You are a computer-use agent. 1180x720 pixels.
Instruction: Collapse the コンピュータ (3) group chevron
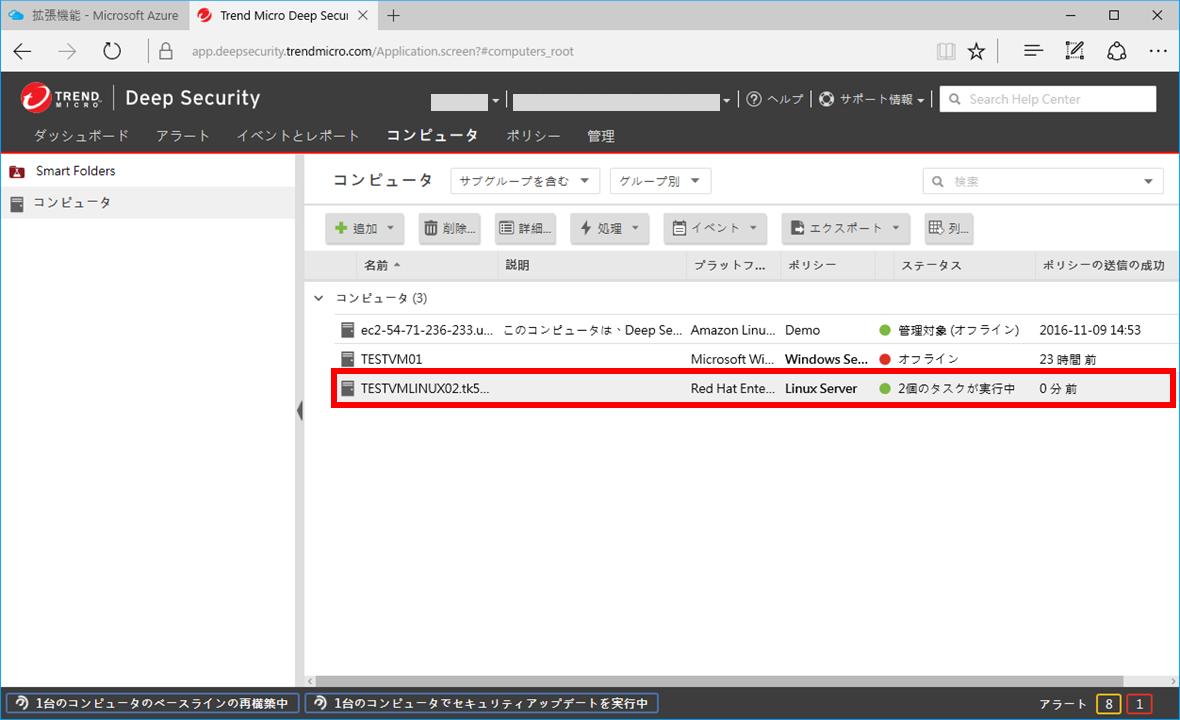[319, 298]
